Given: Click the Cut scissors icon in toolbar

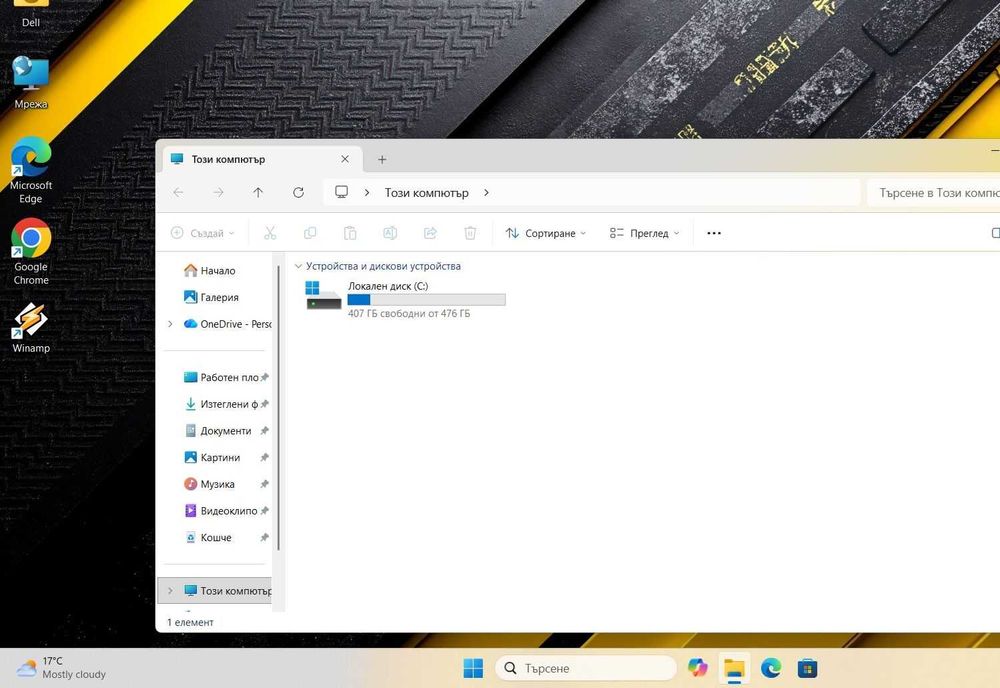Looking at the screenshot, I should (270, 233).
